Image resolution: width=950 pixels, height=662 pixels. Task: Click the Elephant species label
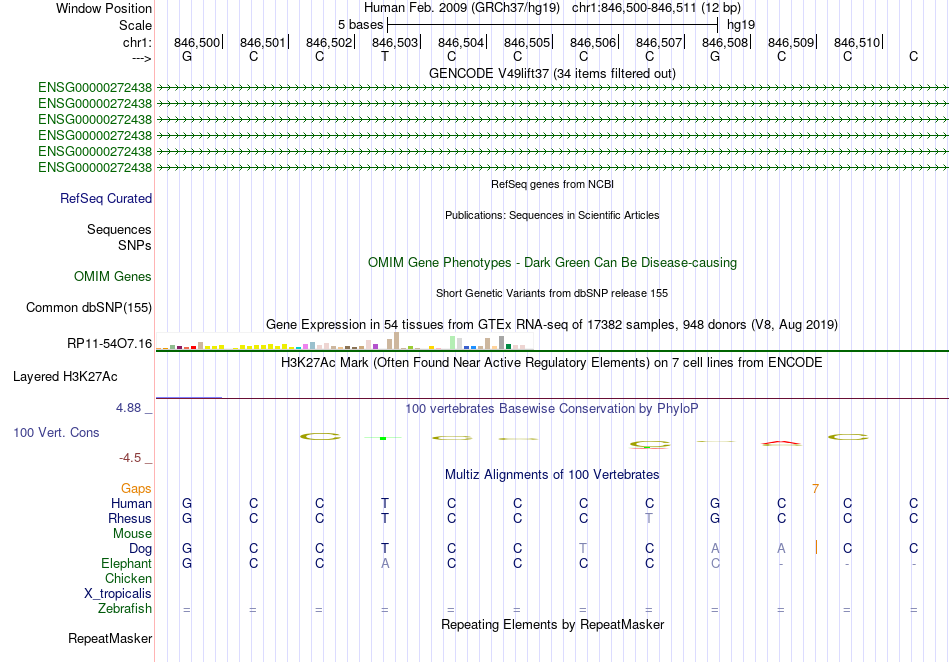pos(127,563)
